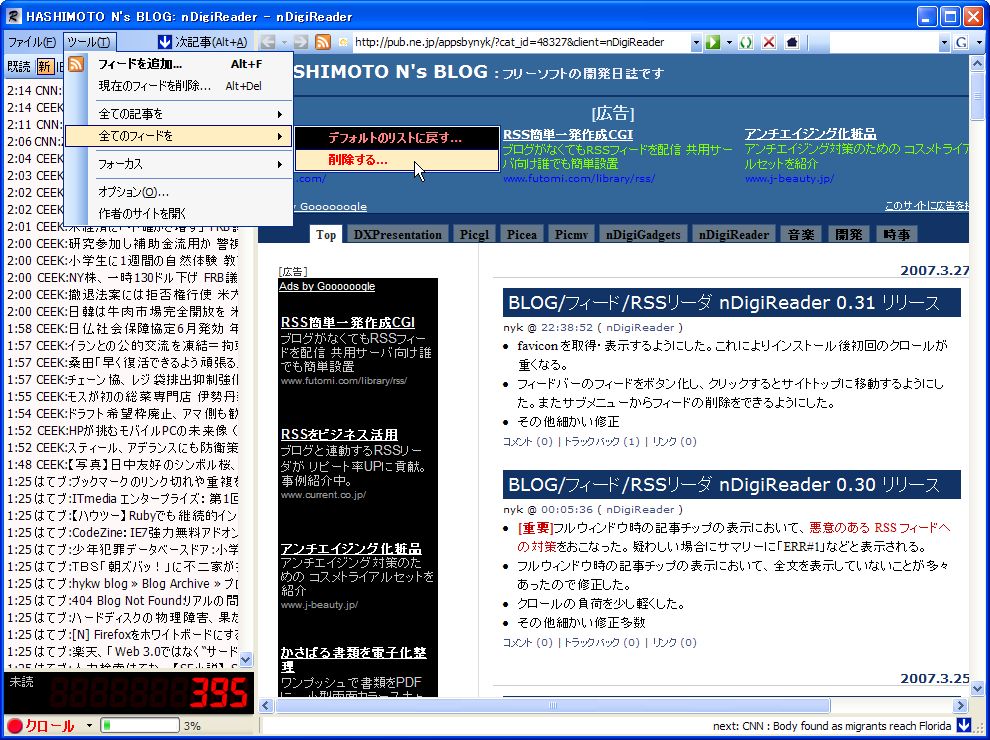Close the open ツール(T) menu
The height and width of the screenshot is (740, 990).
(88, 42)
